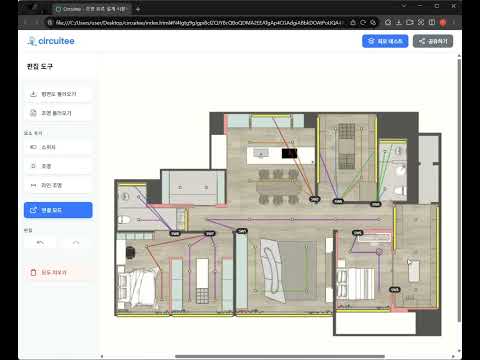Toggle the blue 연결 모드 (connect mode) button

(58, 210)
